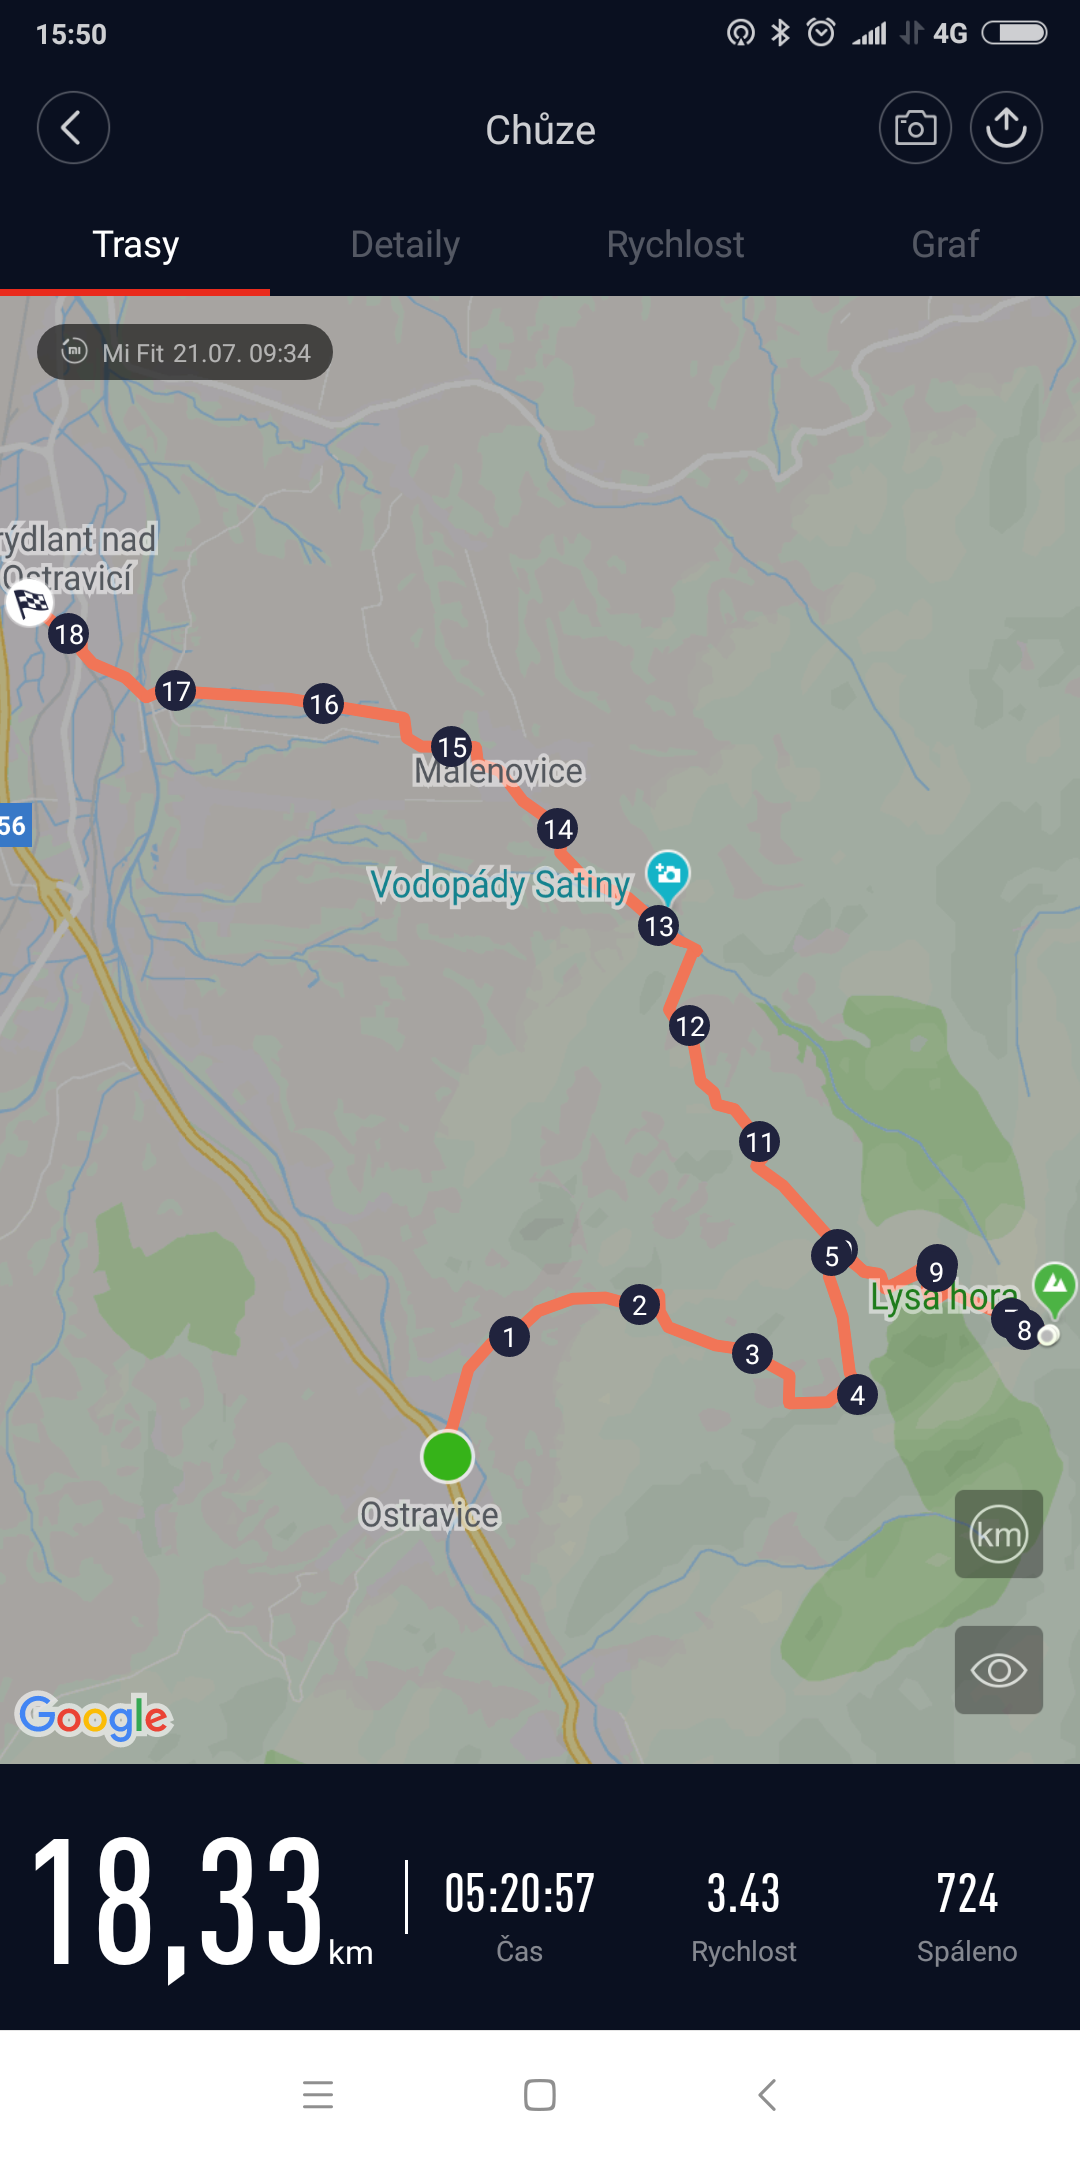Open the Graf tab

point(945,244)
